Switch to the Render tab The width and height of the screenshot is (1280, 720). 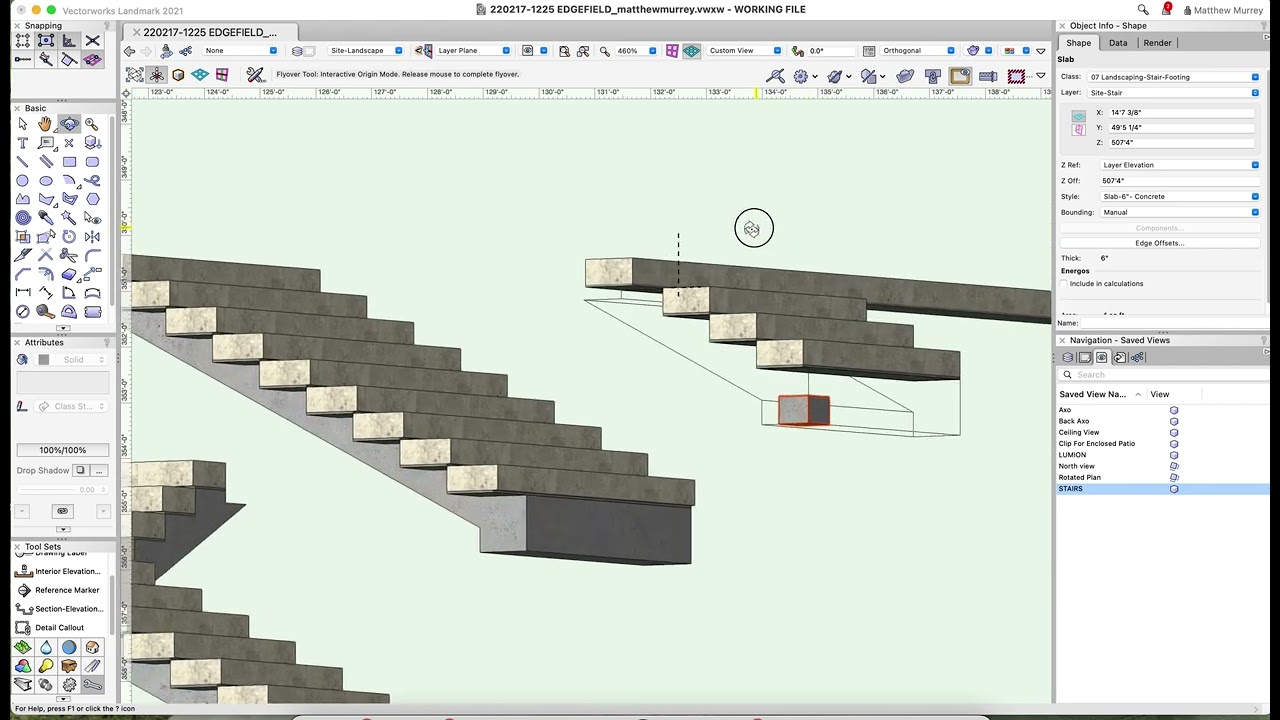pos(1158,43)
